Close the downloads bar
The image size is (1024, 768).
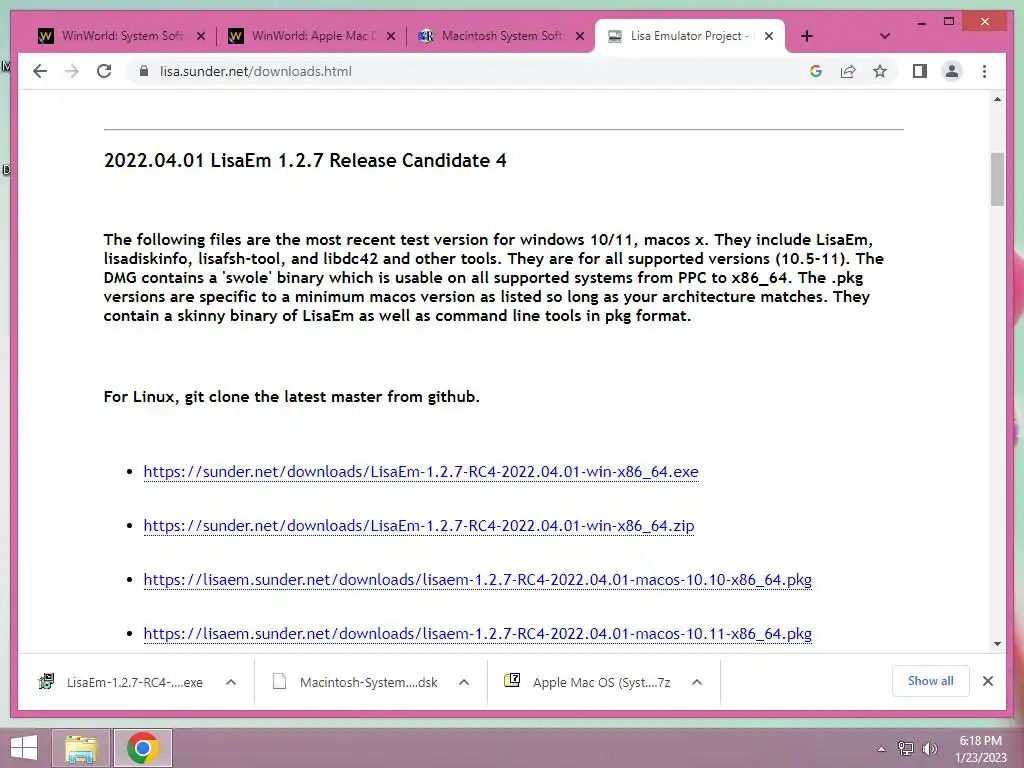987,681
